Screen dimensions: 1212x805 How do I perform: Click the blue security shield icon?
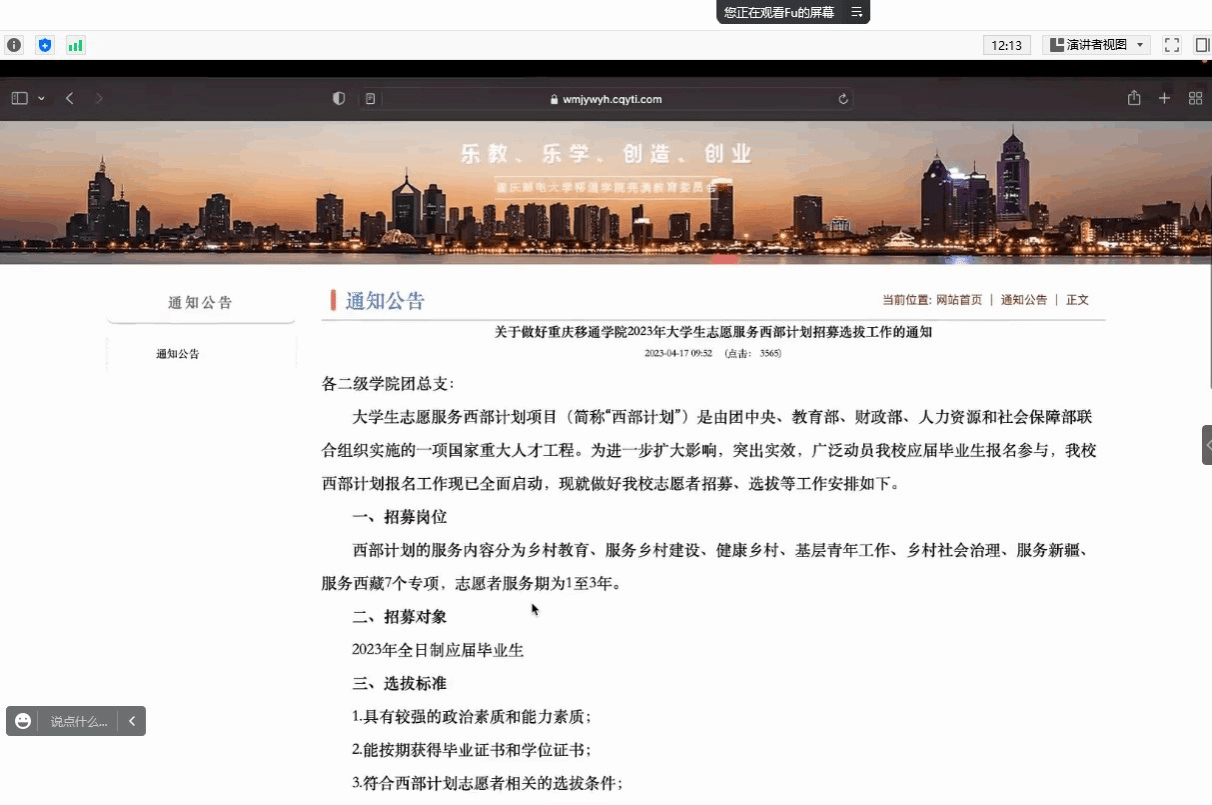click(x=44, y=45)
